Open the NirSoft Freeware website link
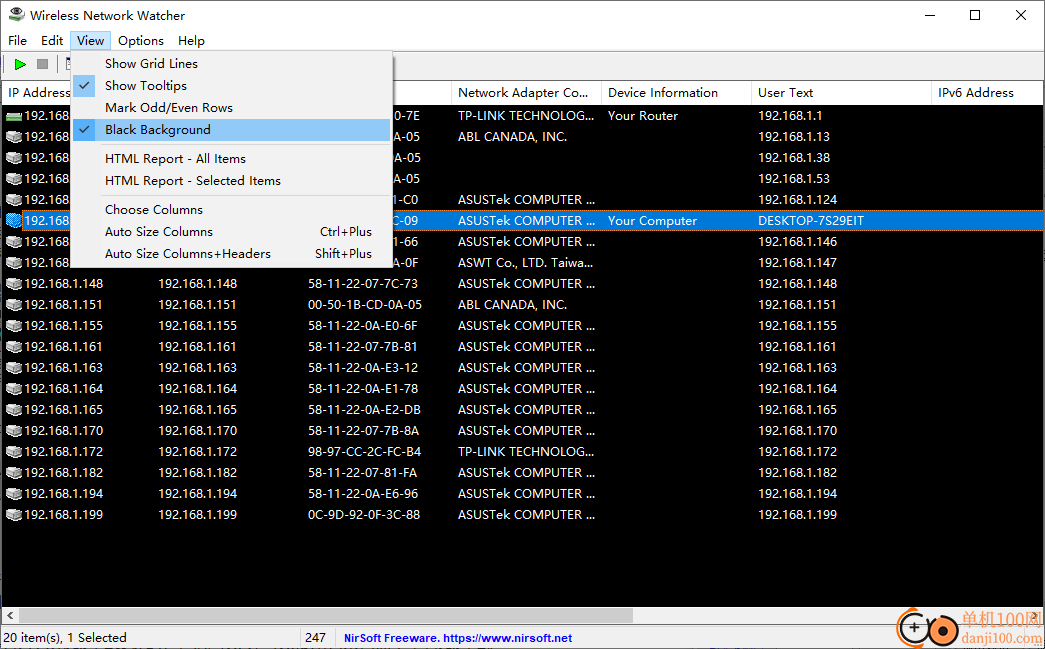Screen dimensions: 1045x649 [x=458, y=638]
